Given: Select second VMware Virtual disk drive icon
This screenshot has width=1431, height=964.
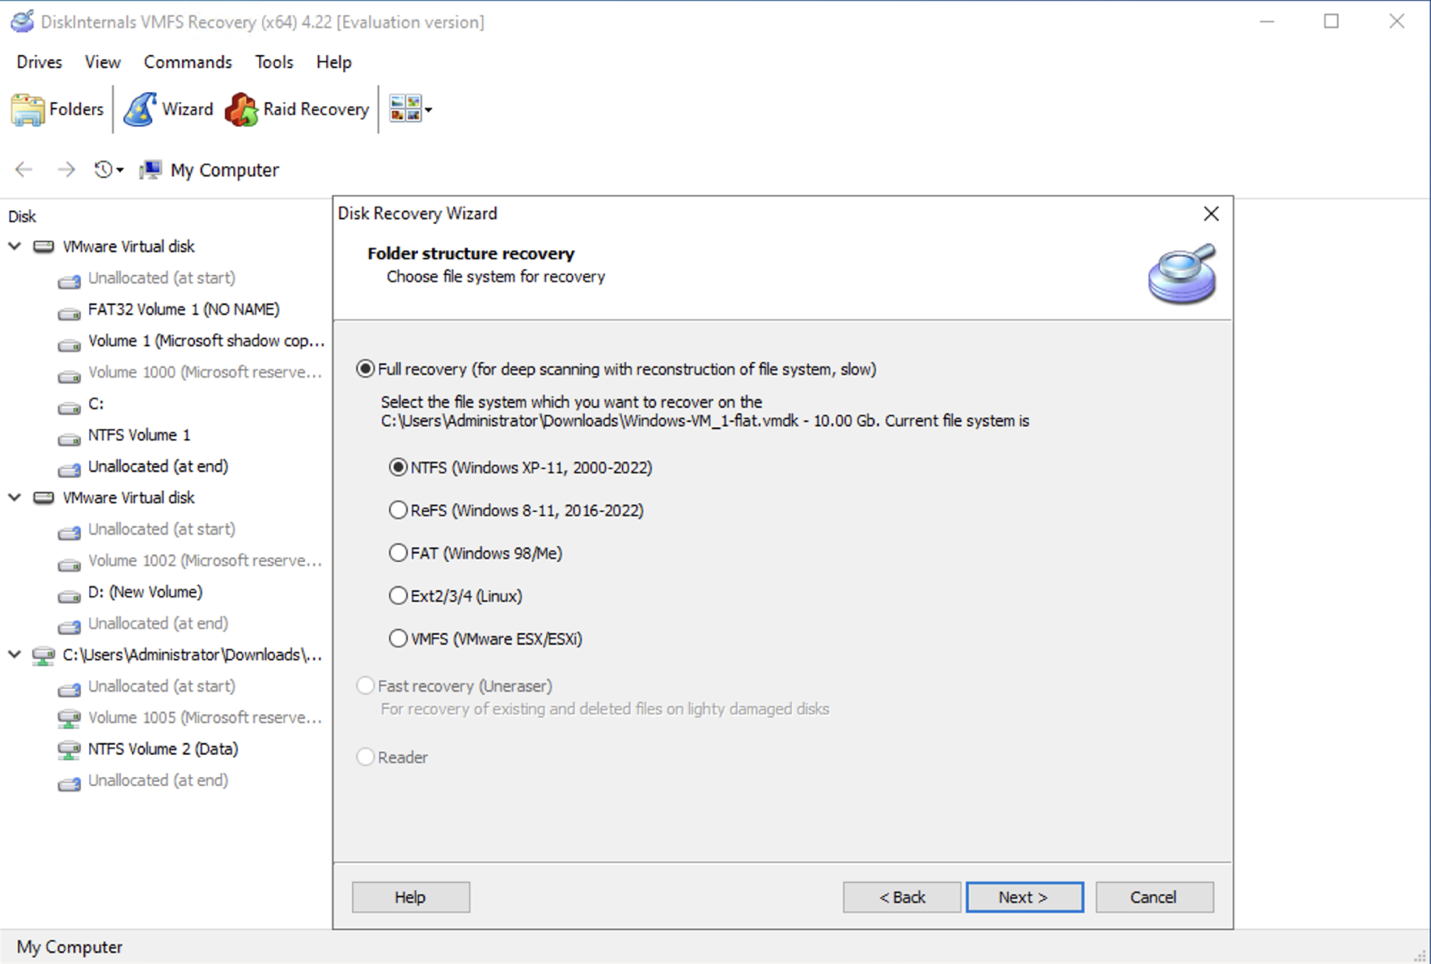Looking at the screenshot, I should coord(43,497).
